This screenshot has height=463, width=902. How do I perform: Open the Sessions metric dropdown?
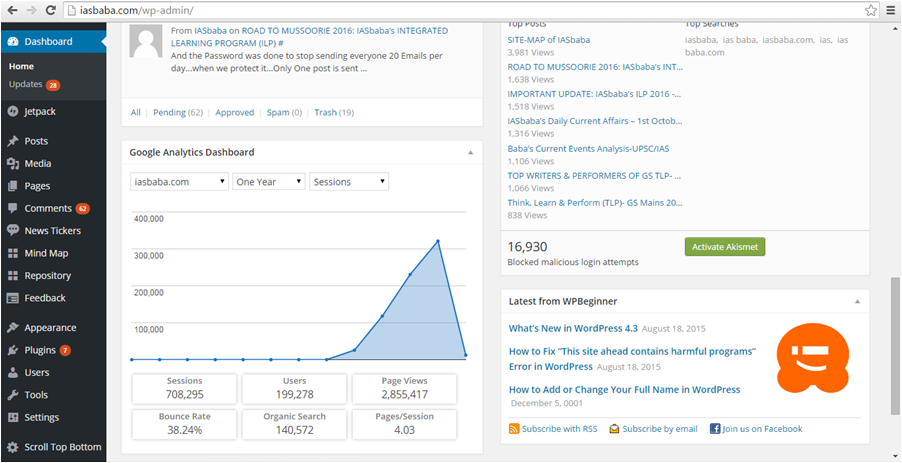[349, 182]
